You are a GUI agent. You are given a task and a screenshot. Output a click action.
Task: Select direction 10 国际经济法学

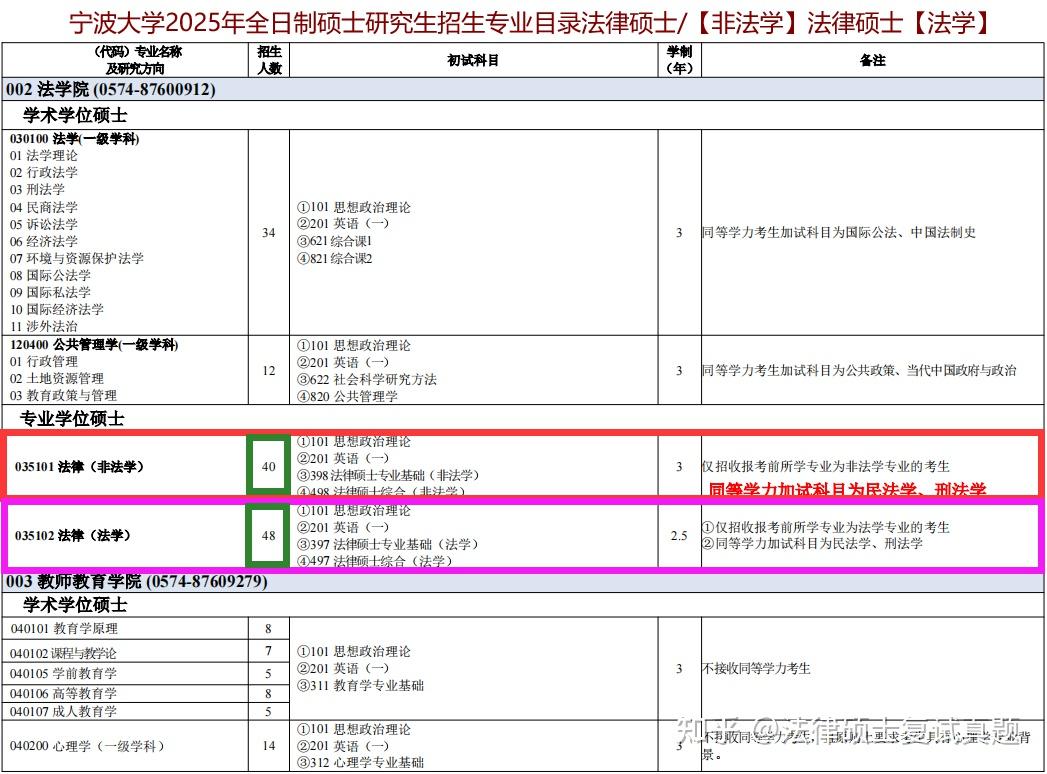point(57,309)
